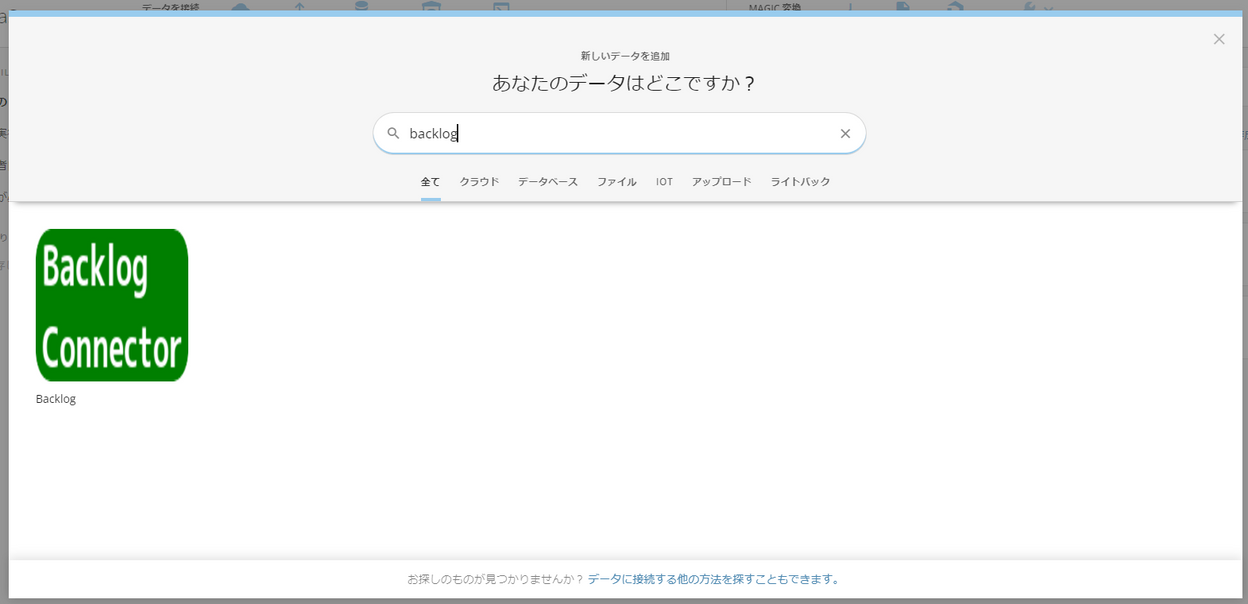Click the search field containing backlog
The width and height of the screenshot is (1248, 604).
coord(619,133)
